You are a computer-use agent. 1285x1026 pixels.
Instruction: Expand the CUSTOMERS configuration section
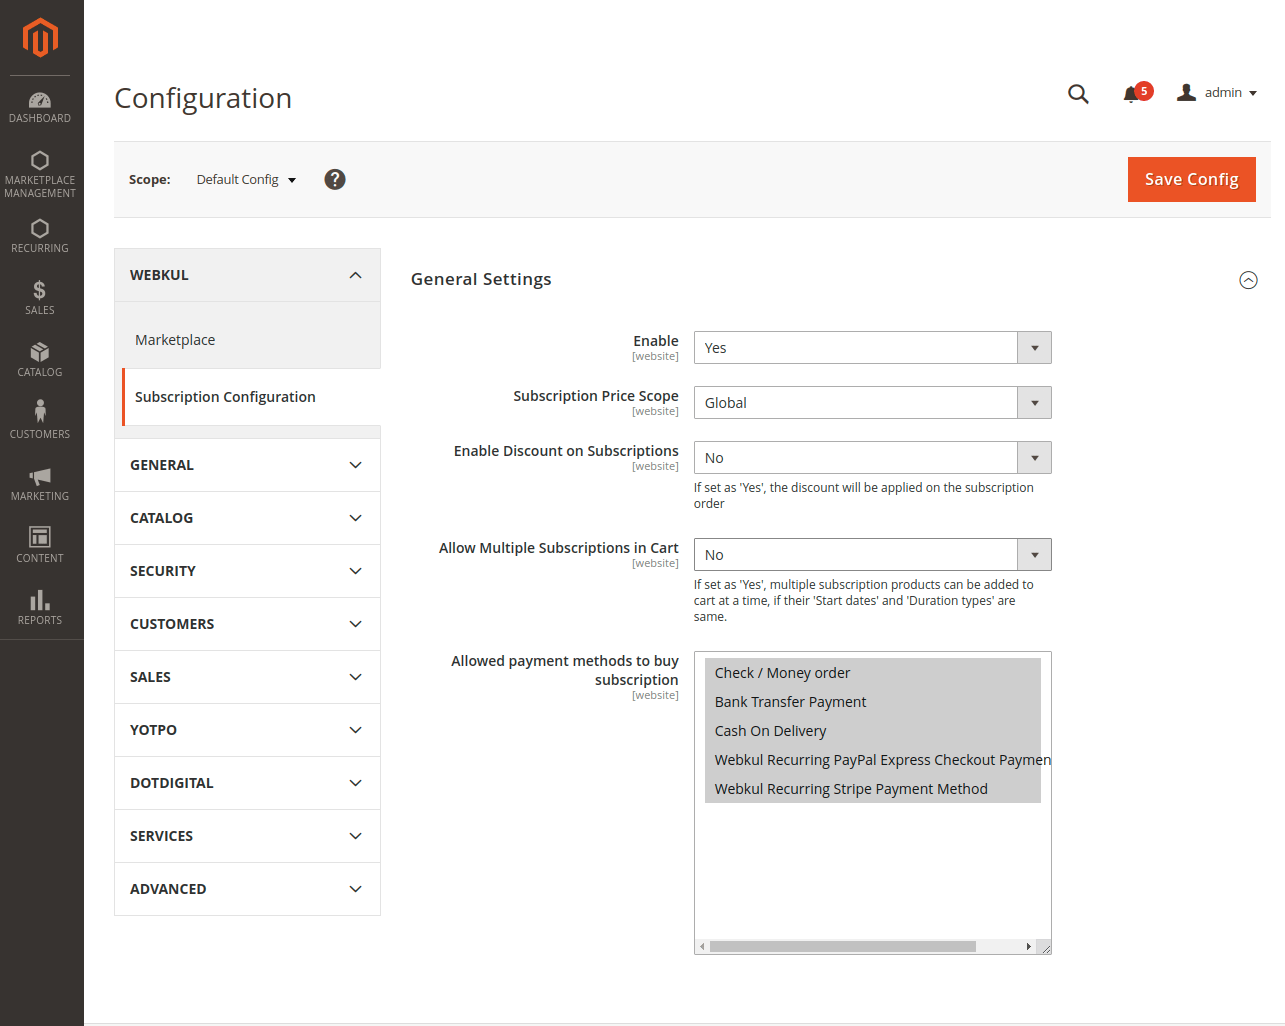(248, 624)
